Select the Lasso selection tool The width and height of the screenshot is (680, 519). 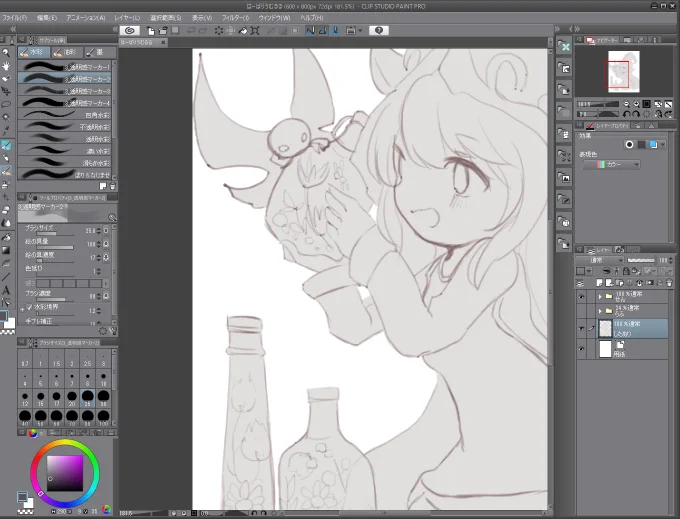click(6, 104)
